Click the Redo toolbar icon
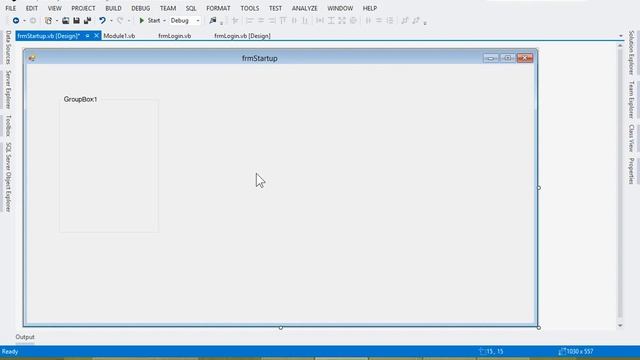640x360 pixels. pyautogui.click(x=120, y=20)
